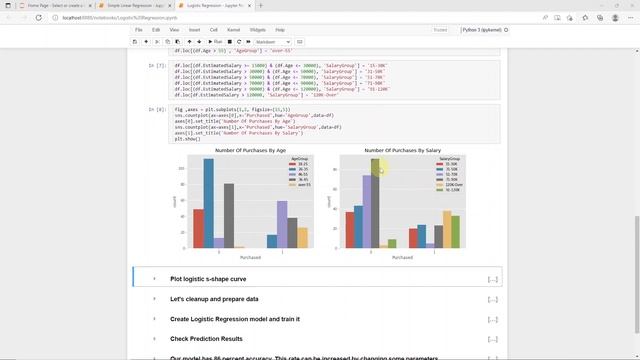
Task: Select the 'Check Prediction Results' heading
Action: coord(206,339)
